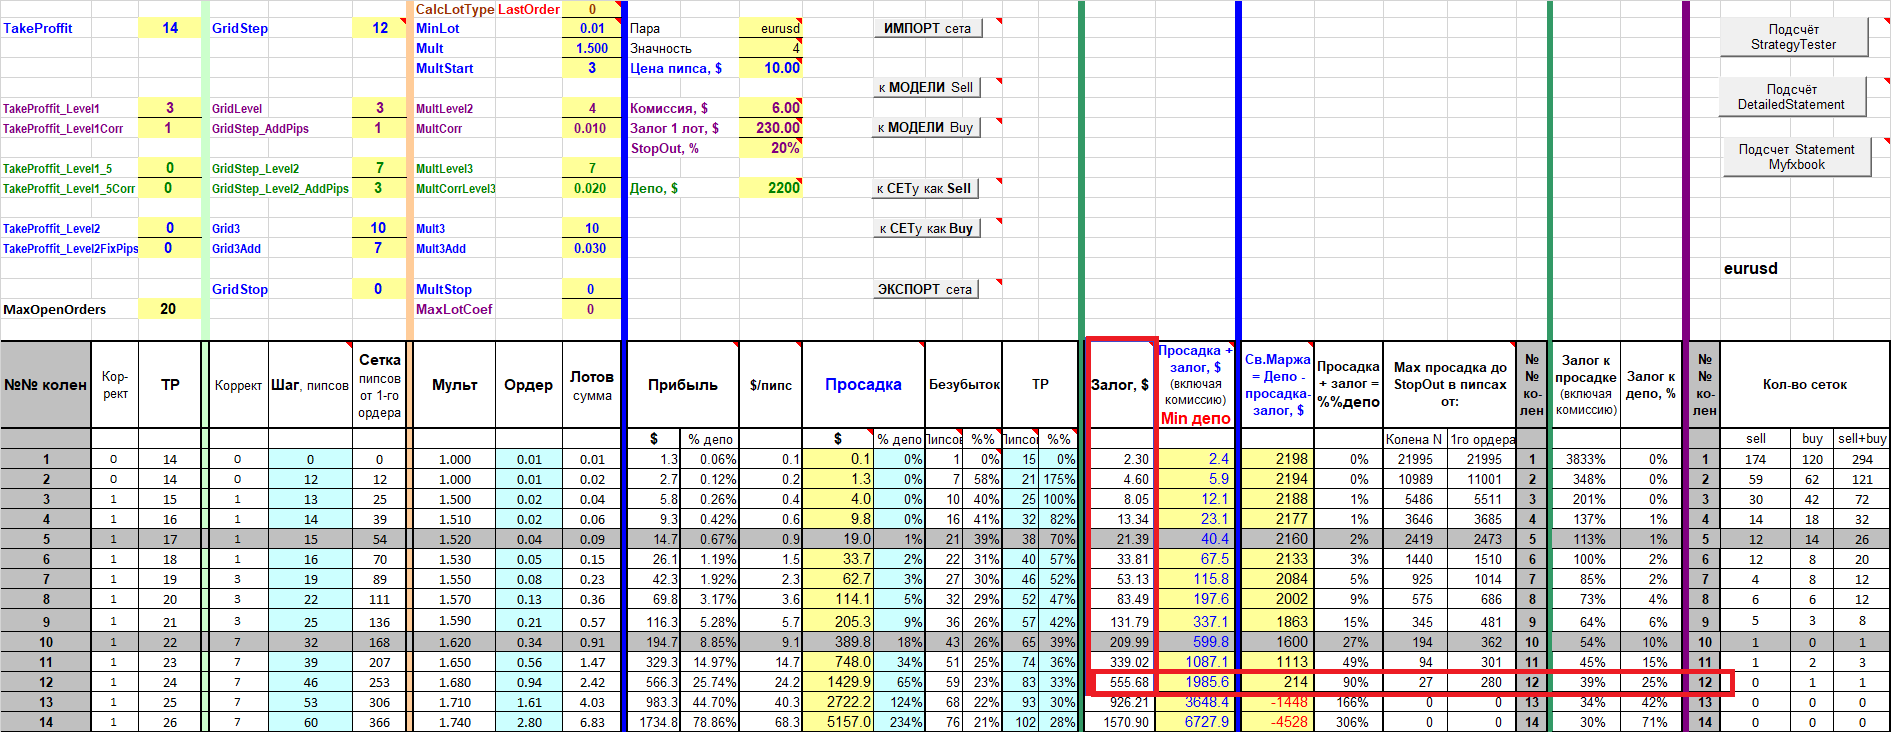Click the TakeProffit label

click(38, 28)
